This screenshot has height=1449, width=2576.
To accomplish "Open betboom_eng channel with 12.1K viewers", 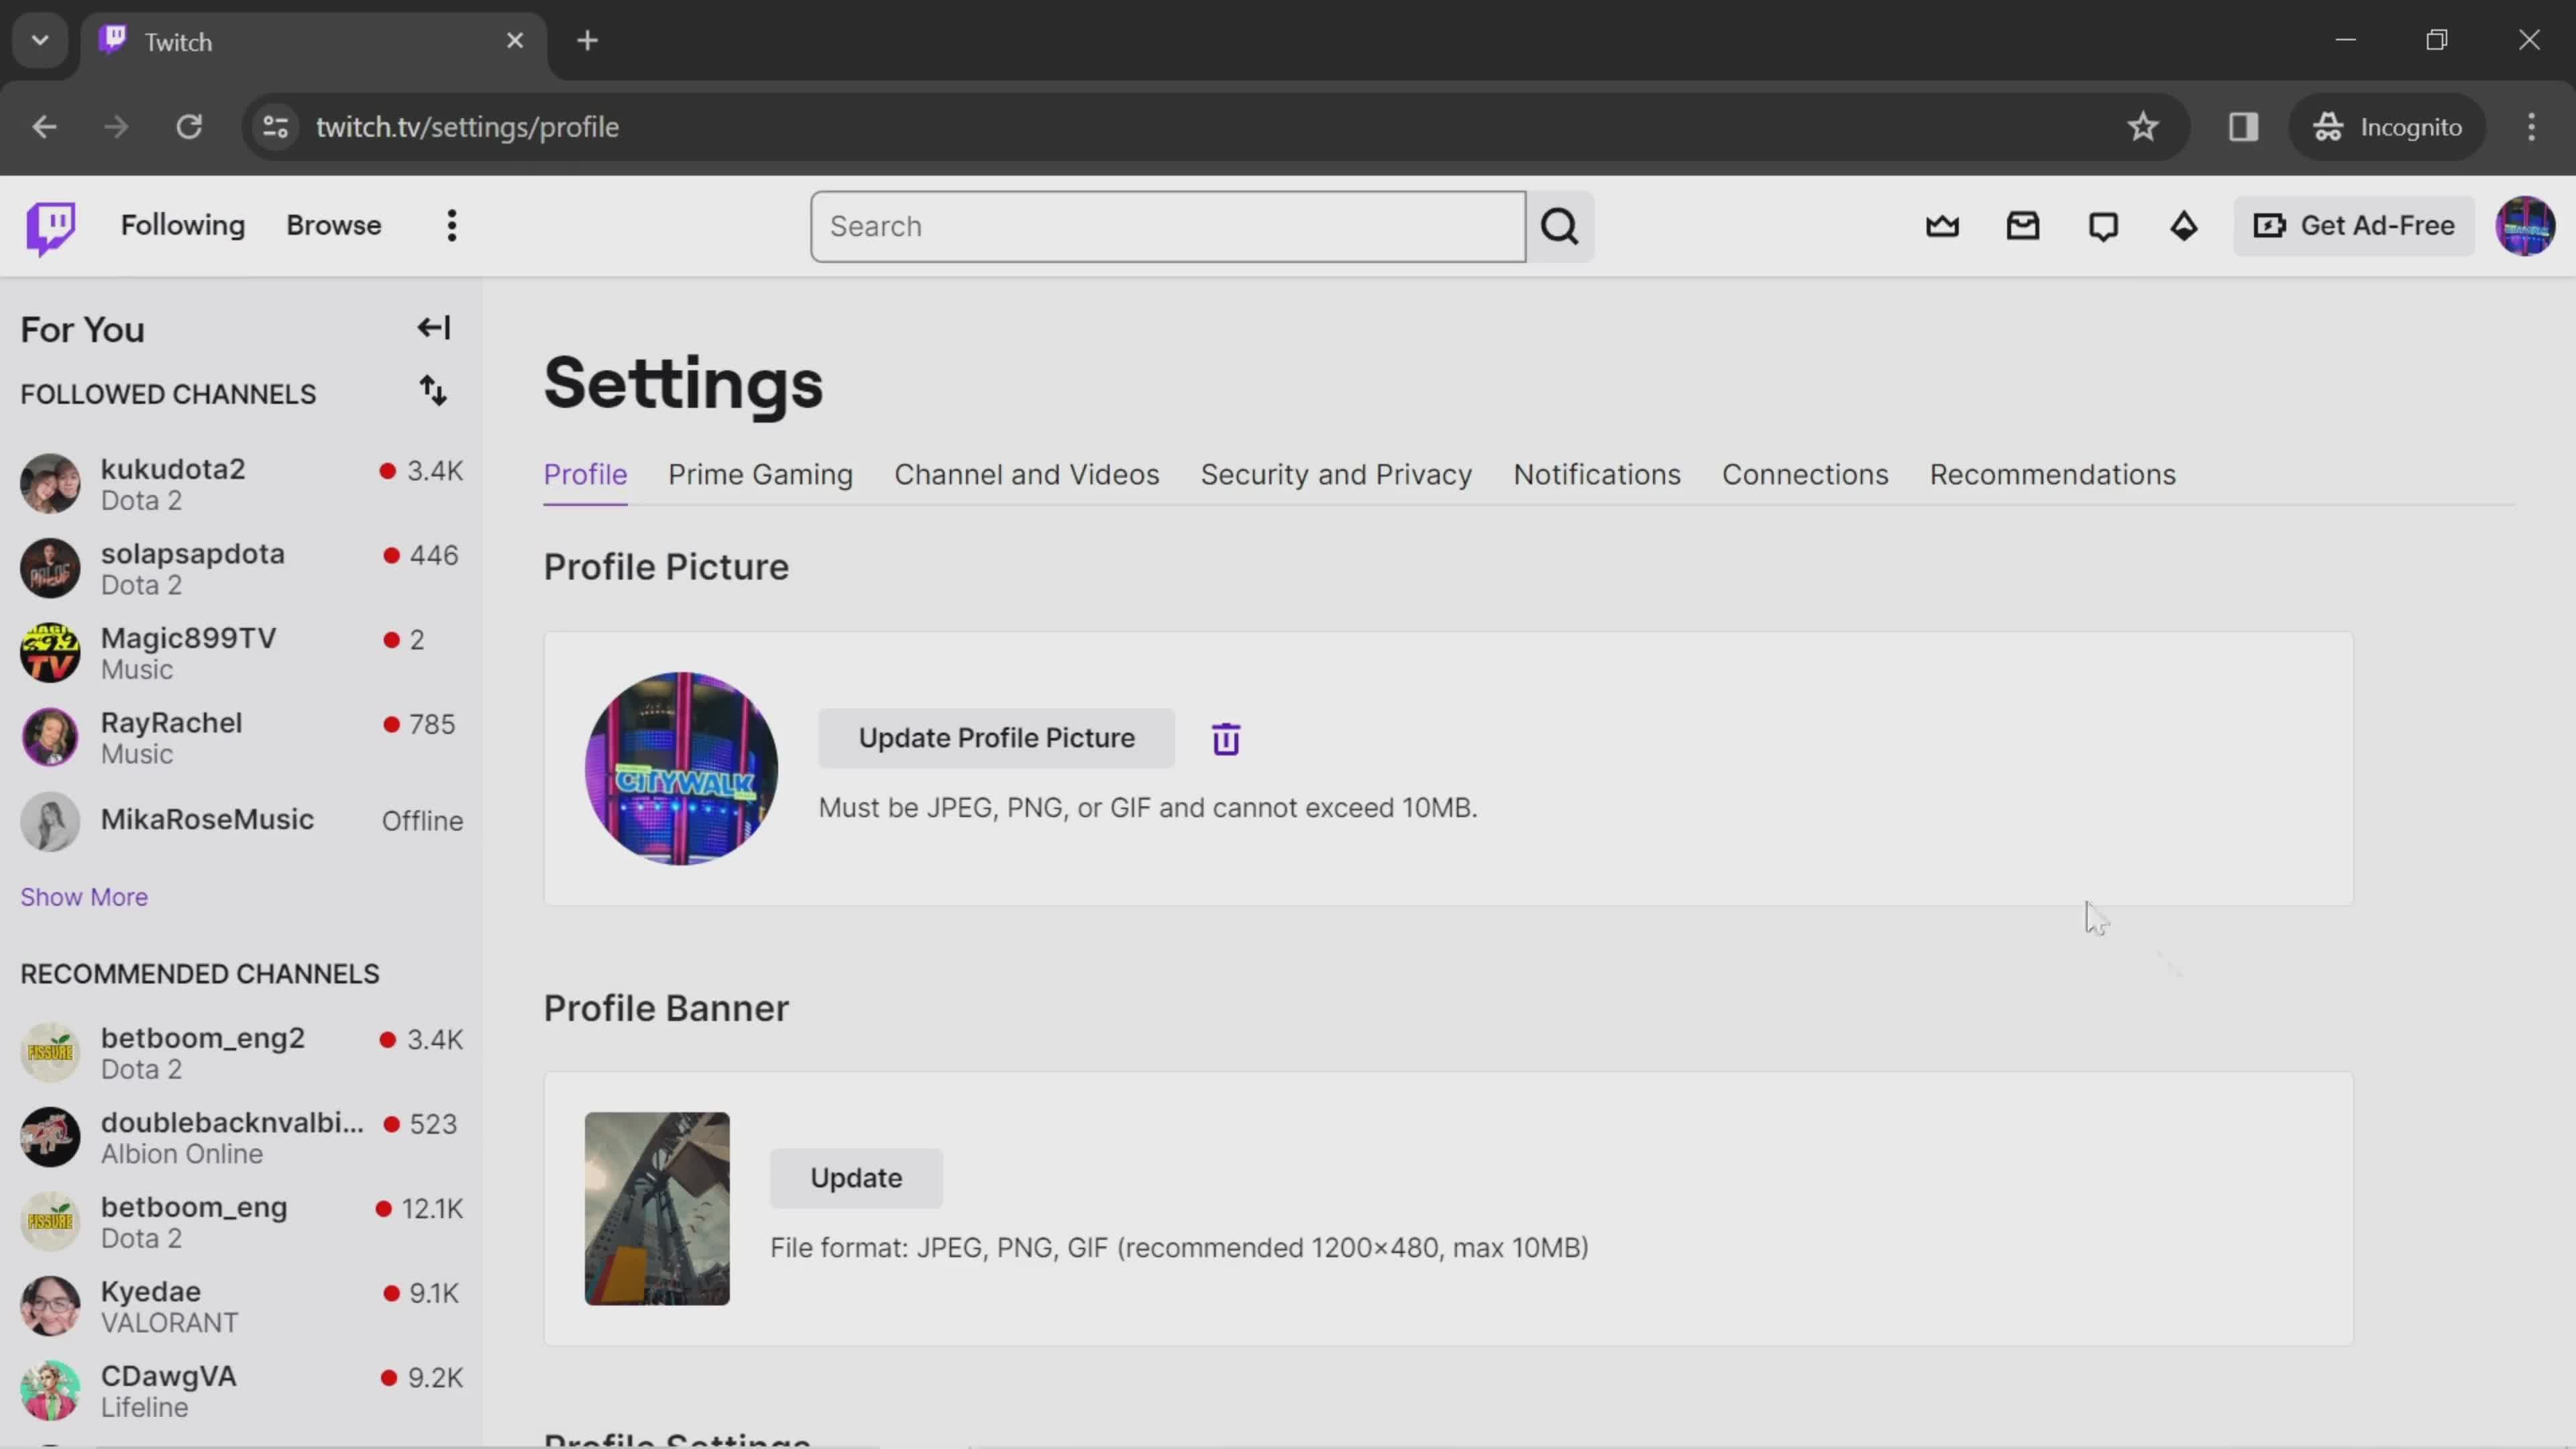I will pyautogui.click(x=241, y=1222).
